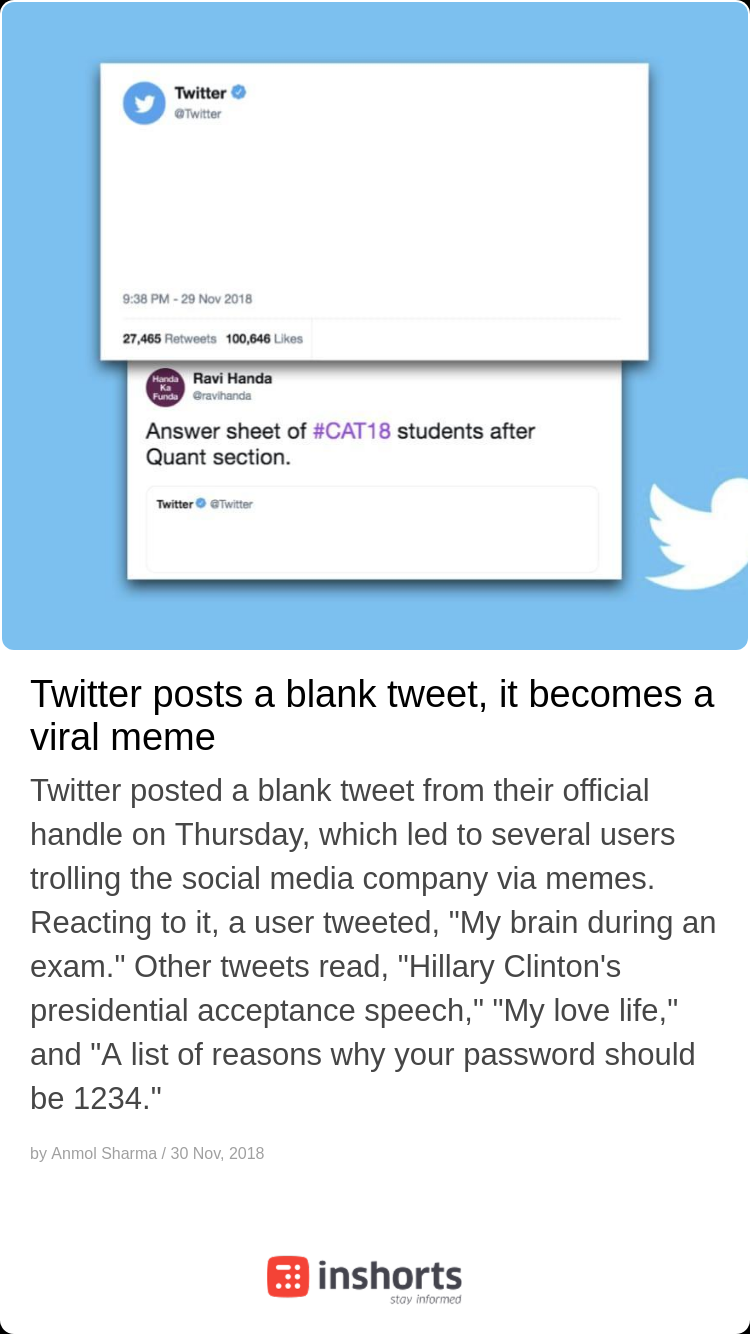The height and width of the screenshot is (1334, 750).
Task: Click the 9:38 PM - 29 Nov 2018 timestamp
Action: [187, 299]
